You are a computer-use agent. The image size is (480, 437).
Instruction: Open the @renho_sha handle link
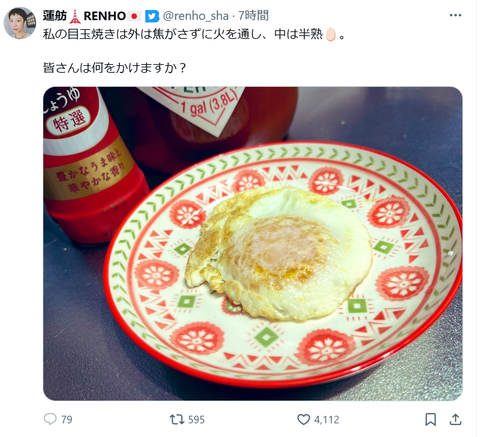(196, 16)
